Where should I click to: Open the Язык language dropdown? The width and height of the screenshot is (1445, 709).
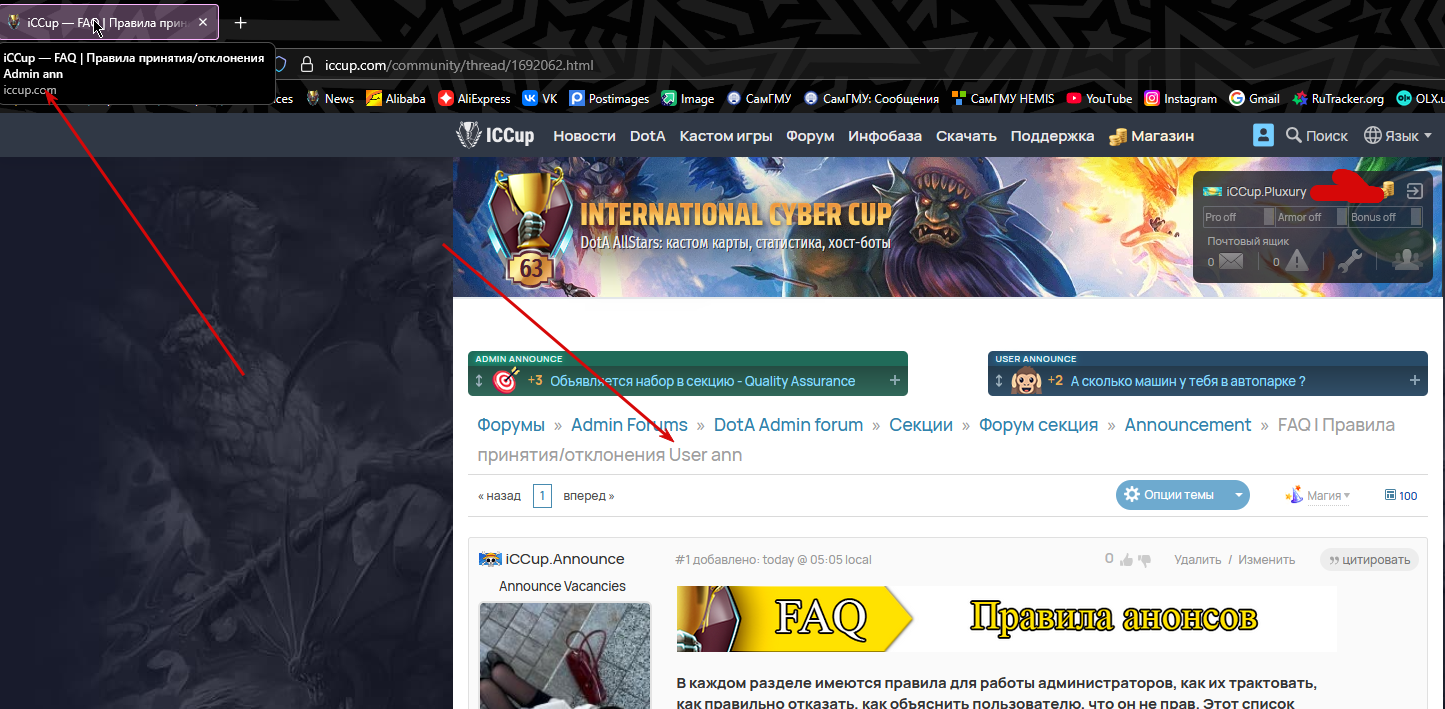click(x=1398, y=135)
